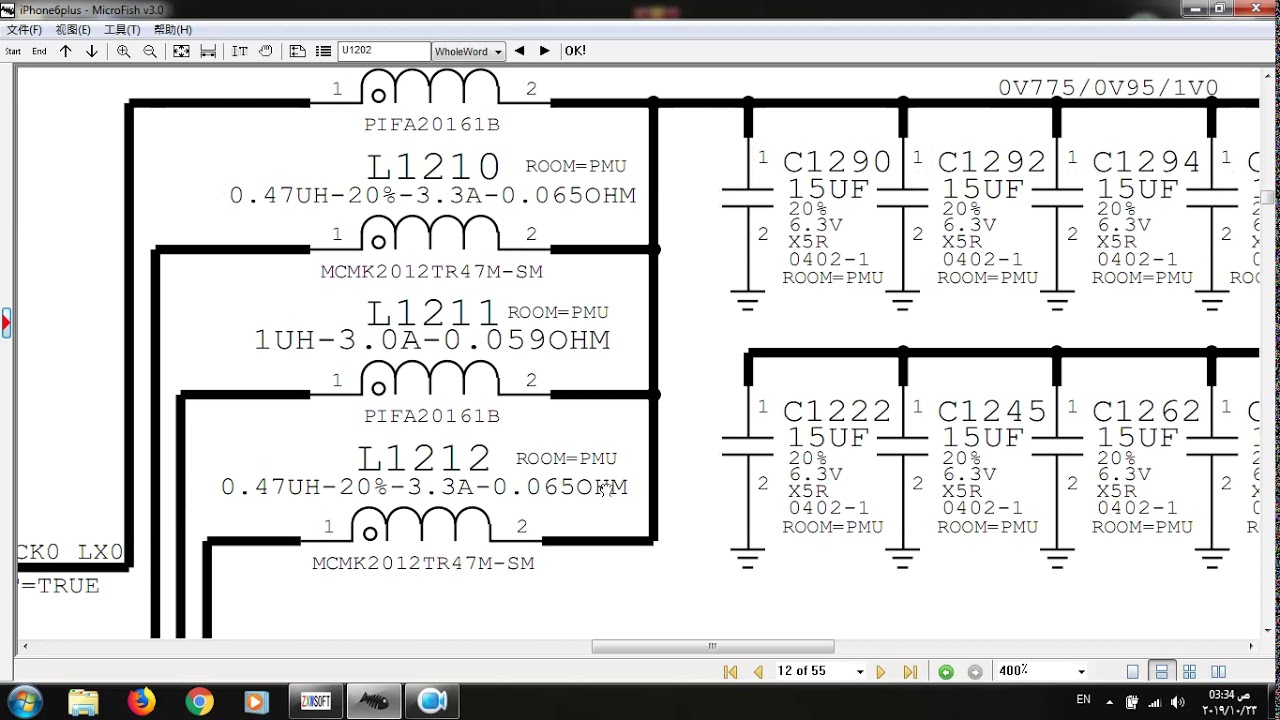The height and width of the screenshot is (720, 1280).
Task: Find previous search match arrow
Action: tap(519, 51)
